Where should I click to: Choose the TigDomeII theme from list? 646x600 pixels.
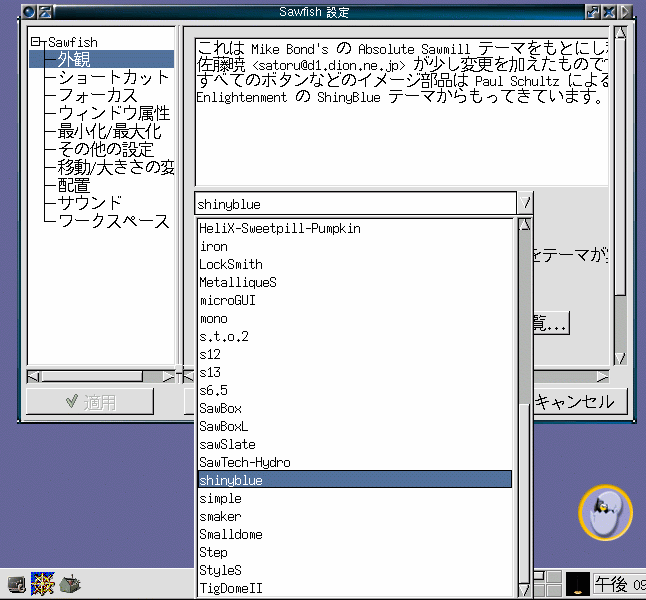[355, 588]
